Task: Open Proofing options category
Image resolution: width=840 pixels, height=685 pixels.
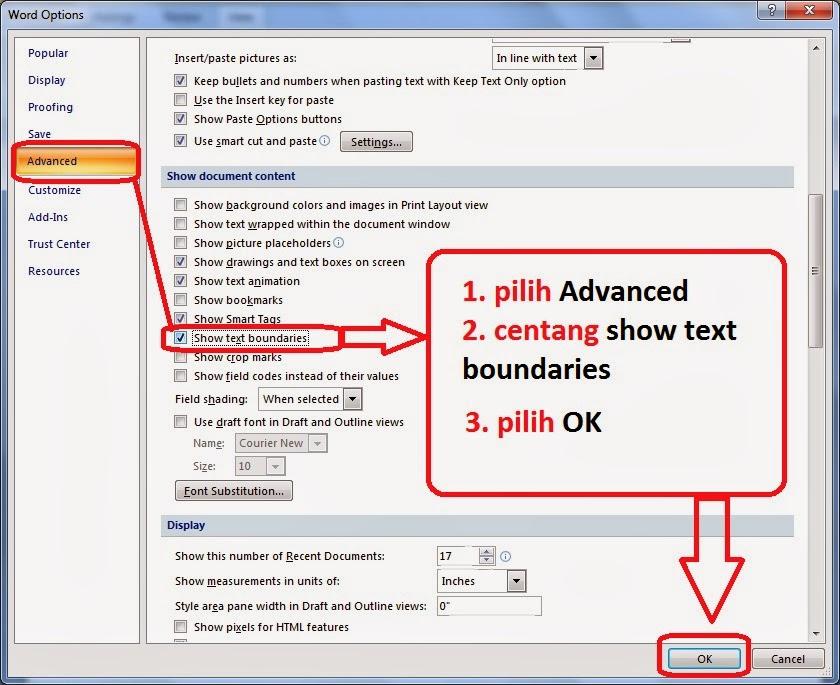Action: 50,107
